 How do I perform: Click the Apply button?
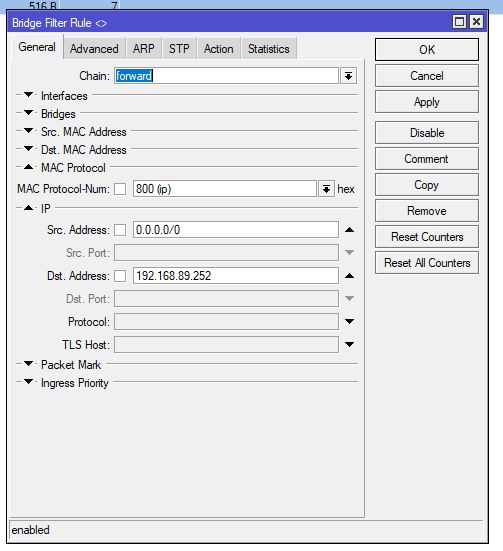click(427, 102)
